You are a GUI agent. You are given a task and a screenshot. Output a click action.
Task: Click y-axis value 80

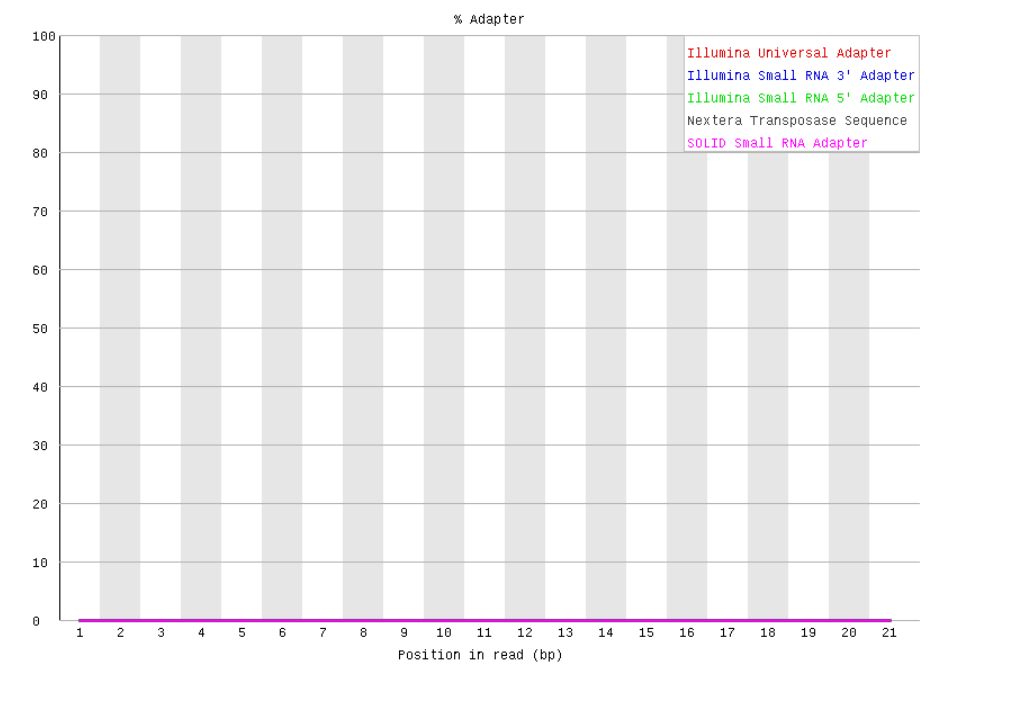click(40, 154)
